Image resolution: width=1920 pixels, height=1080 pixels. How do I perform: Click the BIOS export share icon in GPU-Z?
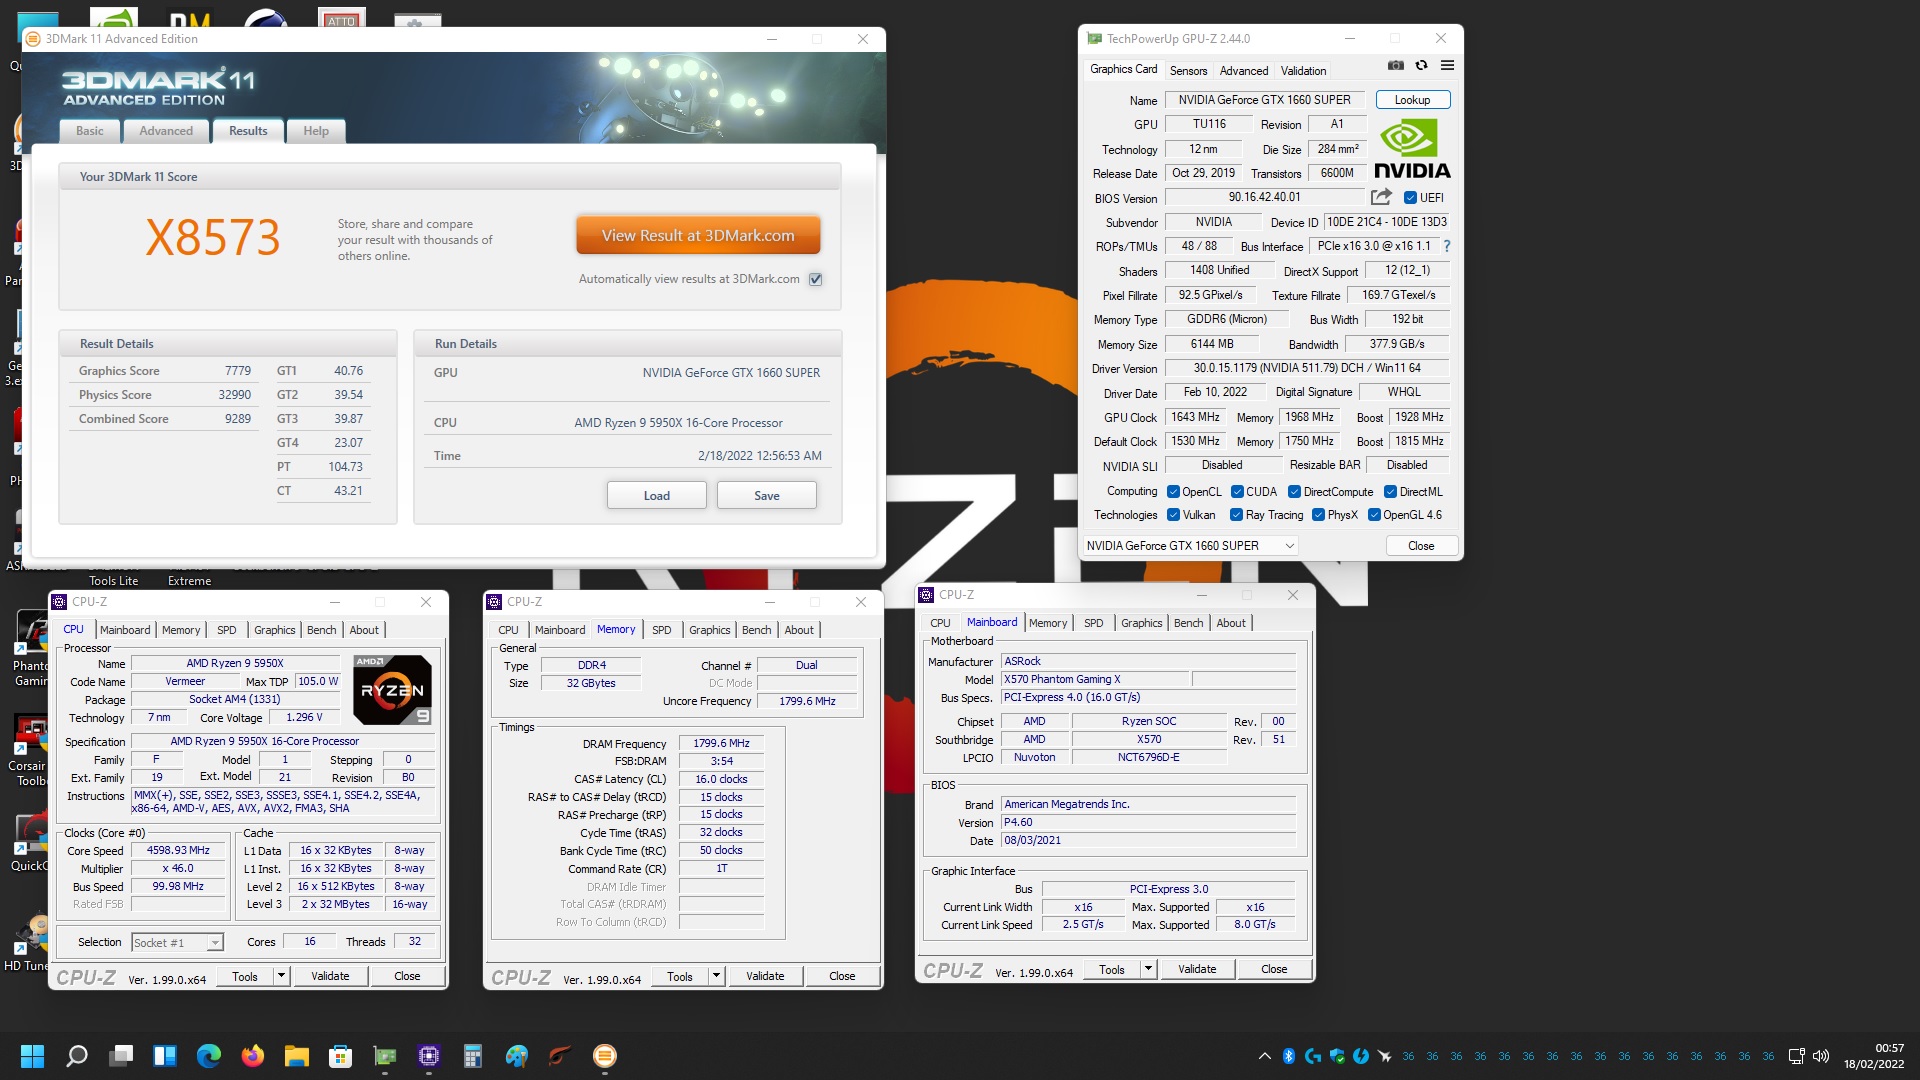[1381, 197]
